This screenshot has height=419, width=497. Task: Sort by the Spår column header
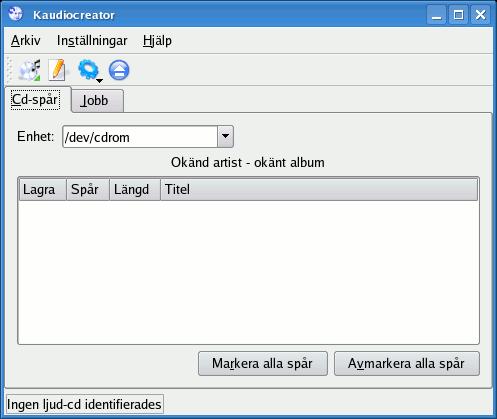coord(88,189)
